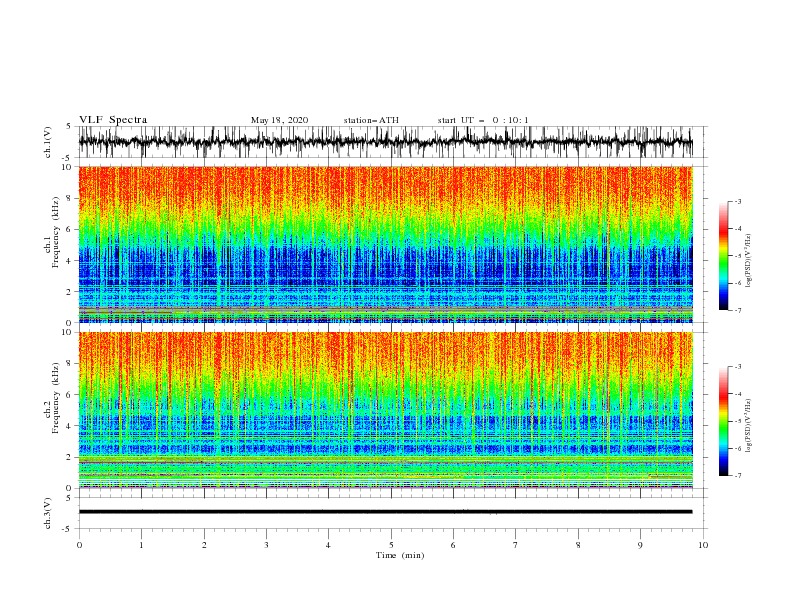Click the ch.1 spectrogram color scale bar

pos(723,255)
